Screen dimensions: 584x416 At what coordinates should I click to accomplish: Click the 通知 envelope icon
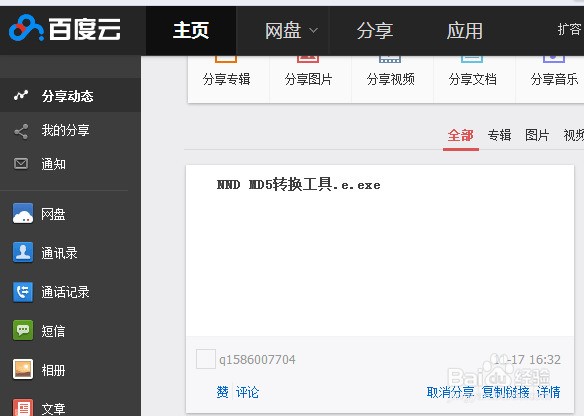[x=21, y=163]
